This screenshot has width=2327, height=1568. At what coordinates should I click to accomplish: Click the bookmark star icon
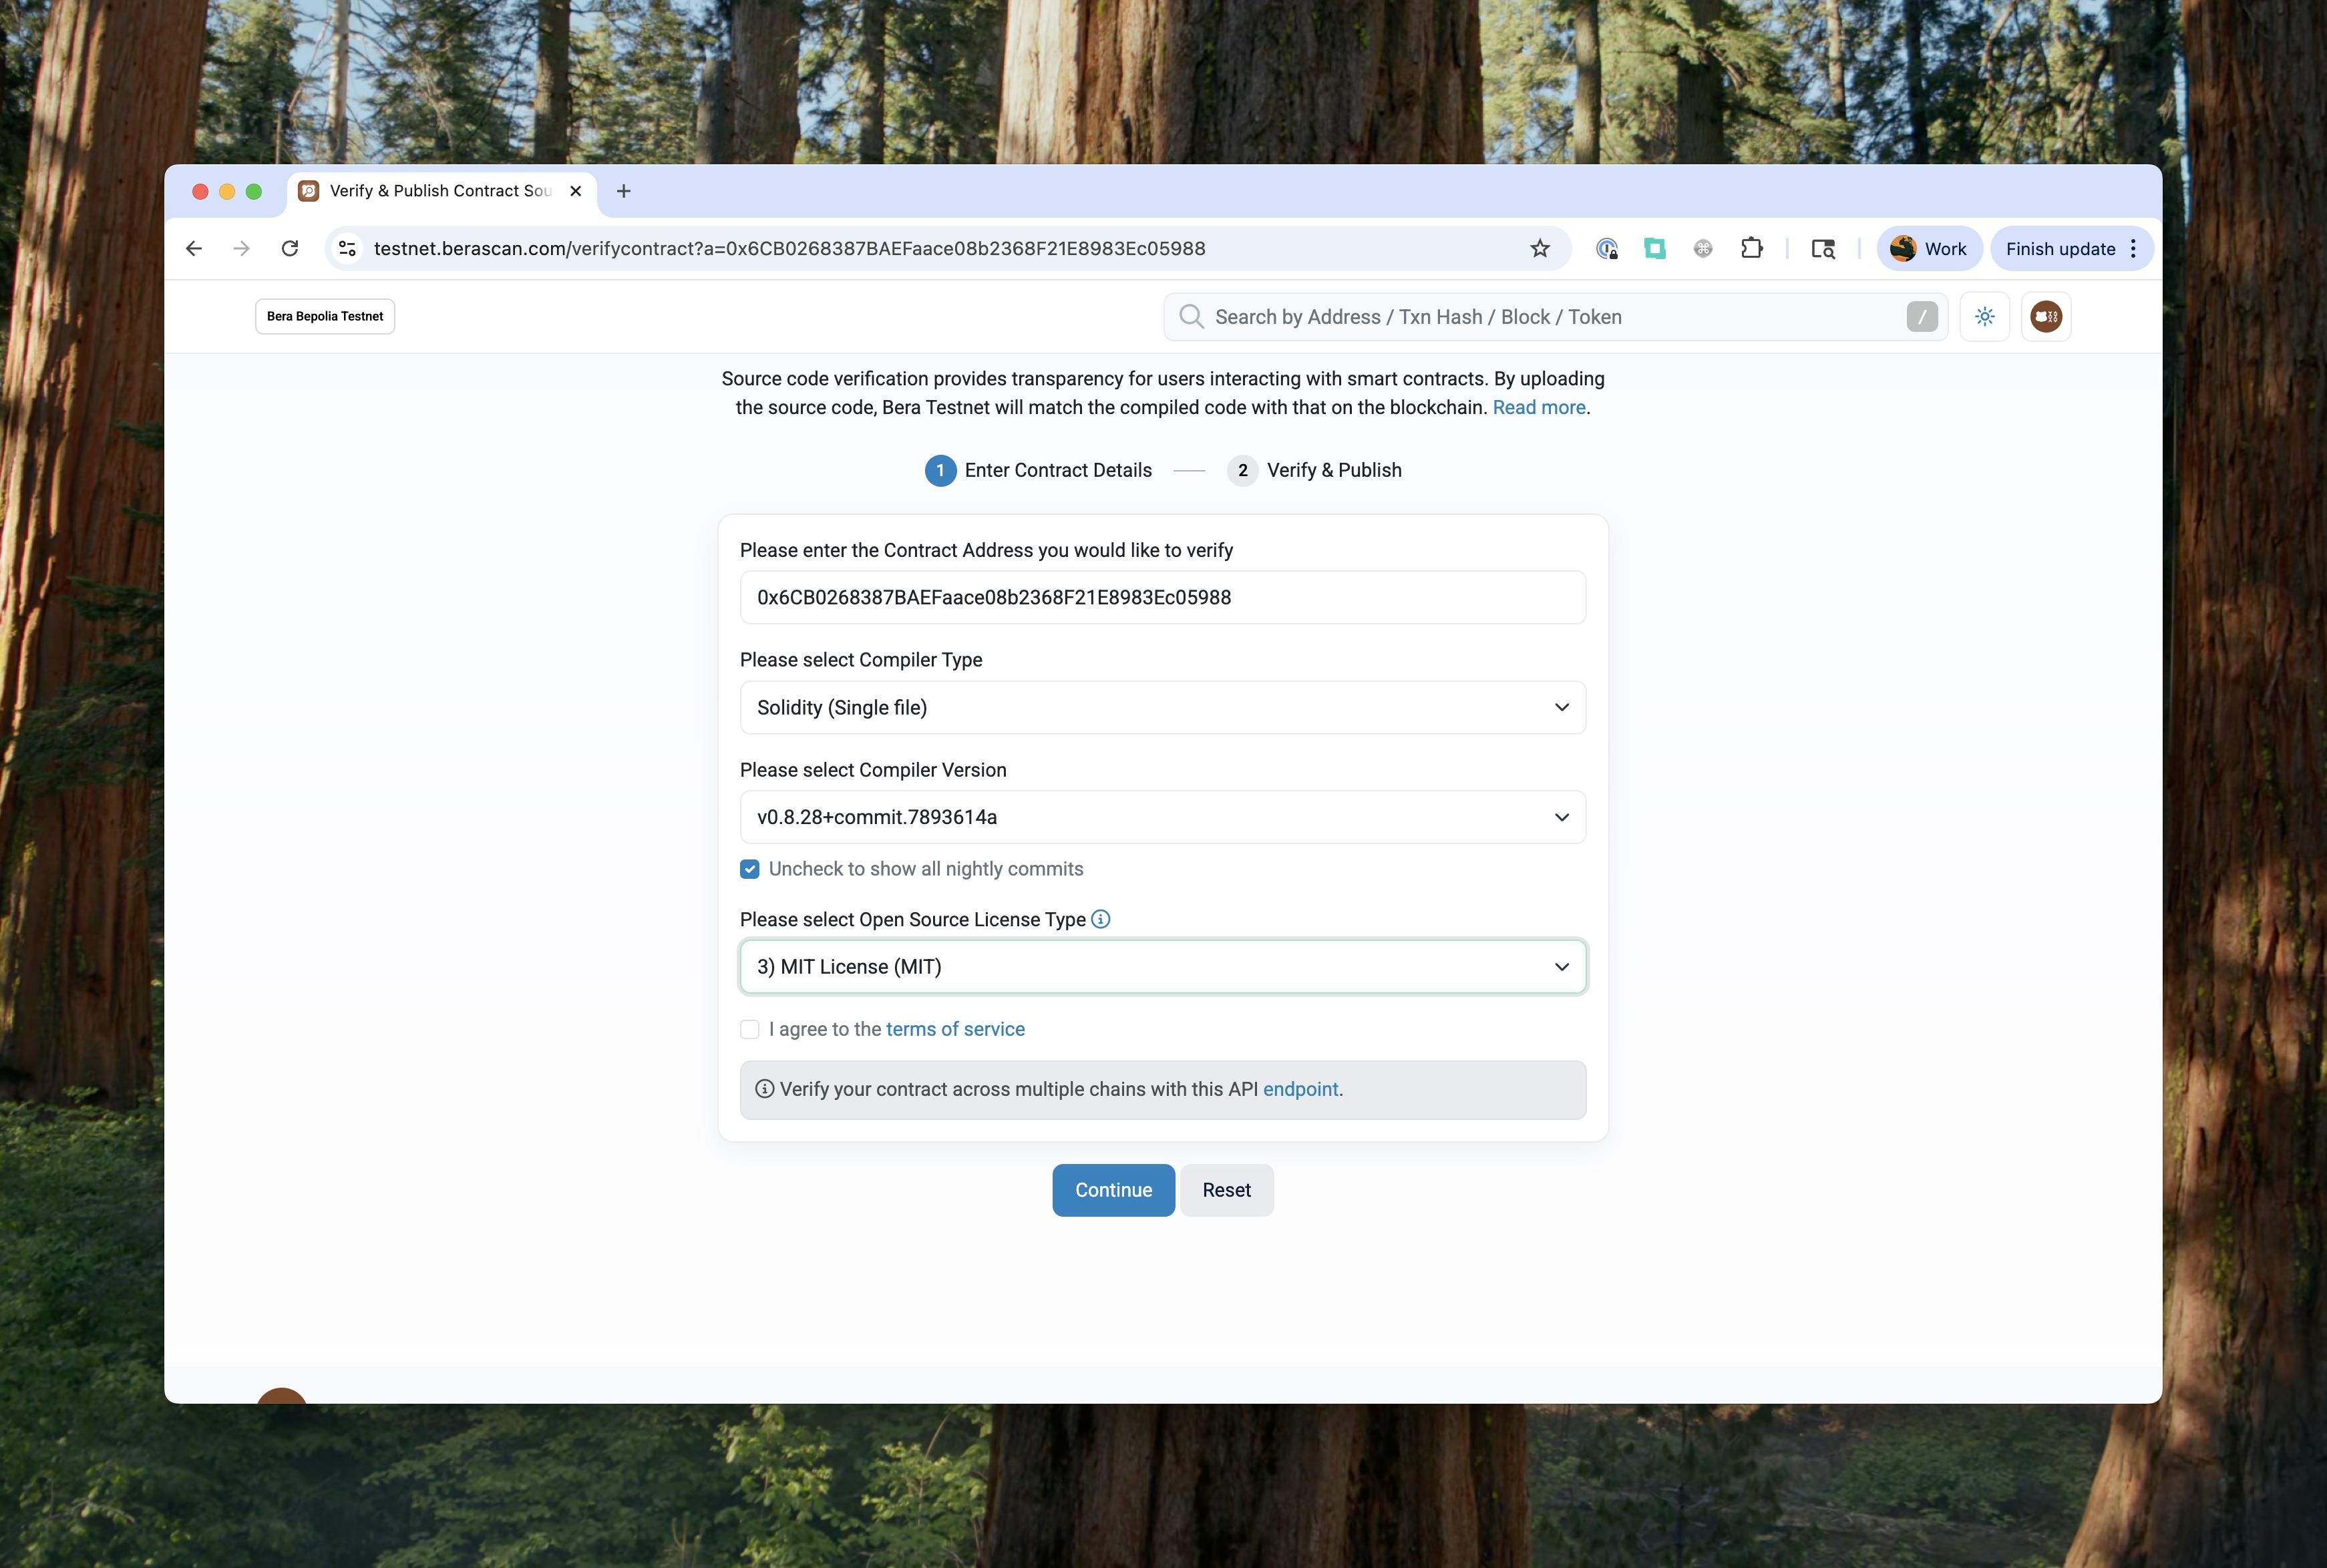[1539, 249]
